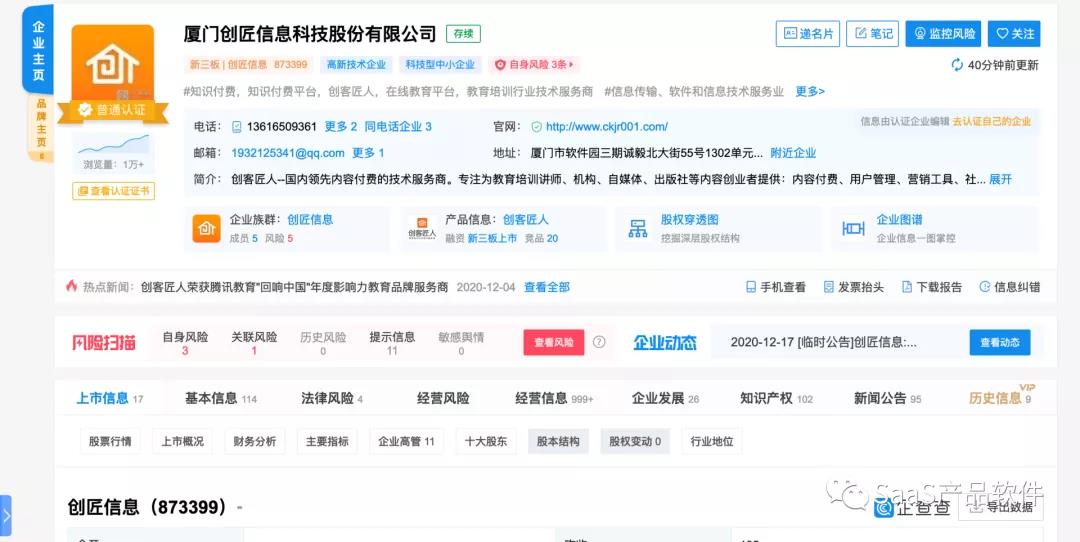Click the 查看风险 button
Image resolution: width=1080 pixels, height=542 pixels.
pos(553,342)
